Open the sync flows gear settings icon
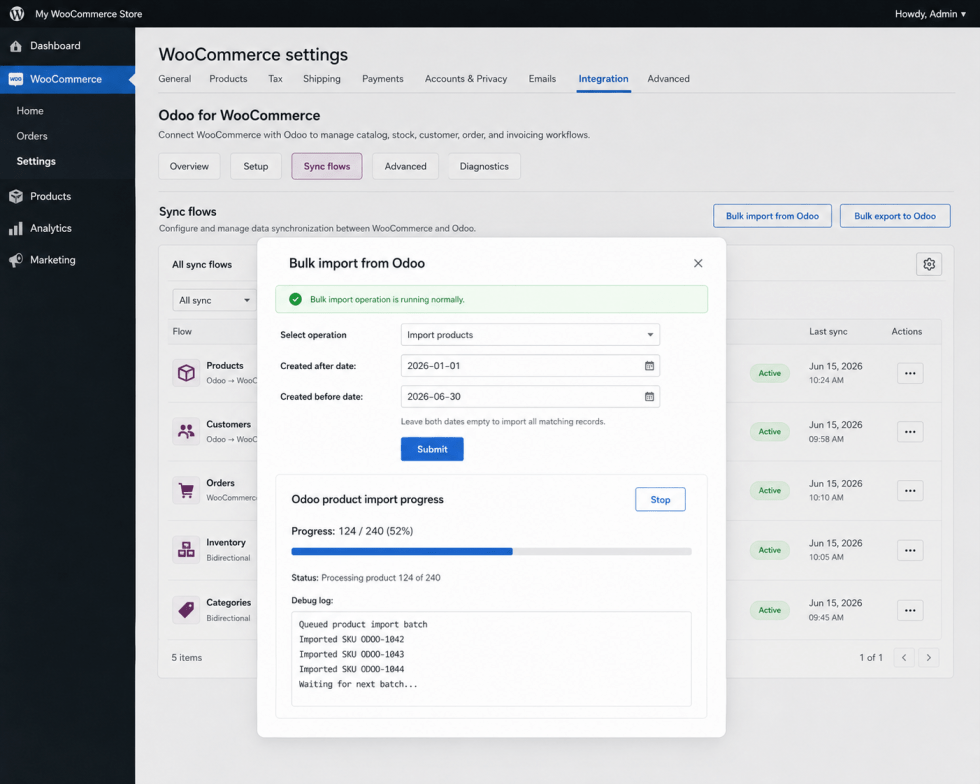980x784 pixels. pos(929,264)
